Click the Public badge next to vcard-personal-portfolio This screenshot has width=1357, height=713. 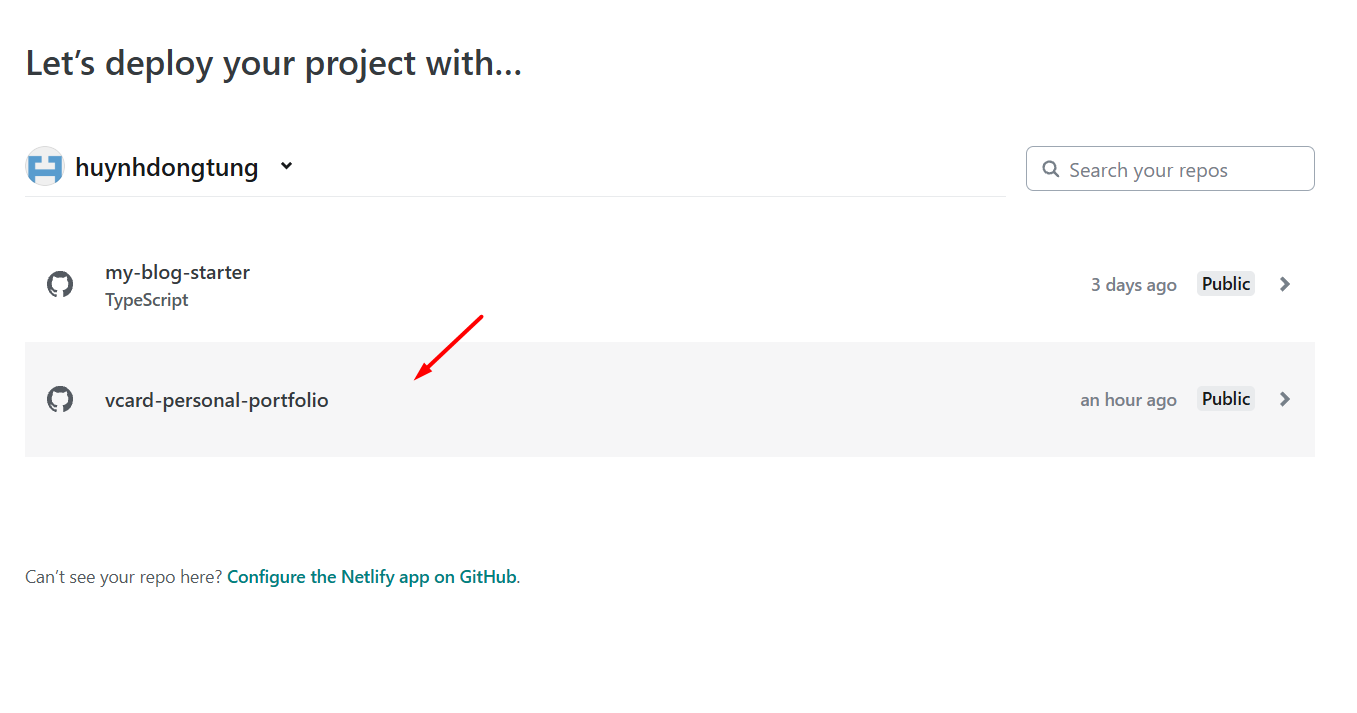[1225, 398]
